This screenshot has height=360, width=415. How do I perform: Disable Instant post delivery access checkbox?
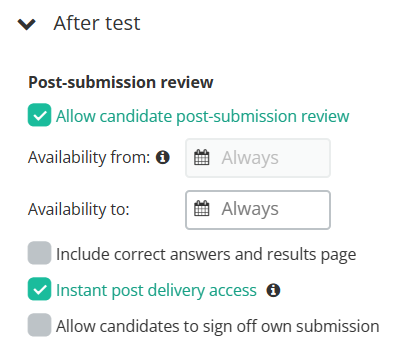(x=39, y=289)
